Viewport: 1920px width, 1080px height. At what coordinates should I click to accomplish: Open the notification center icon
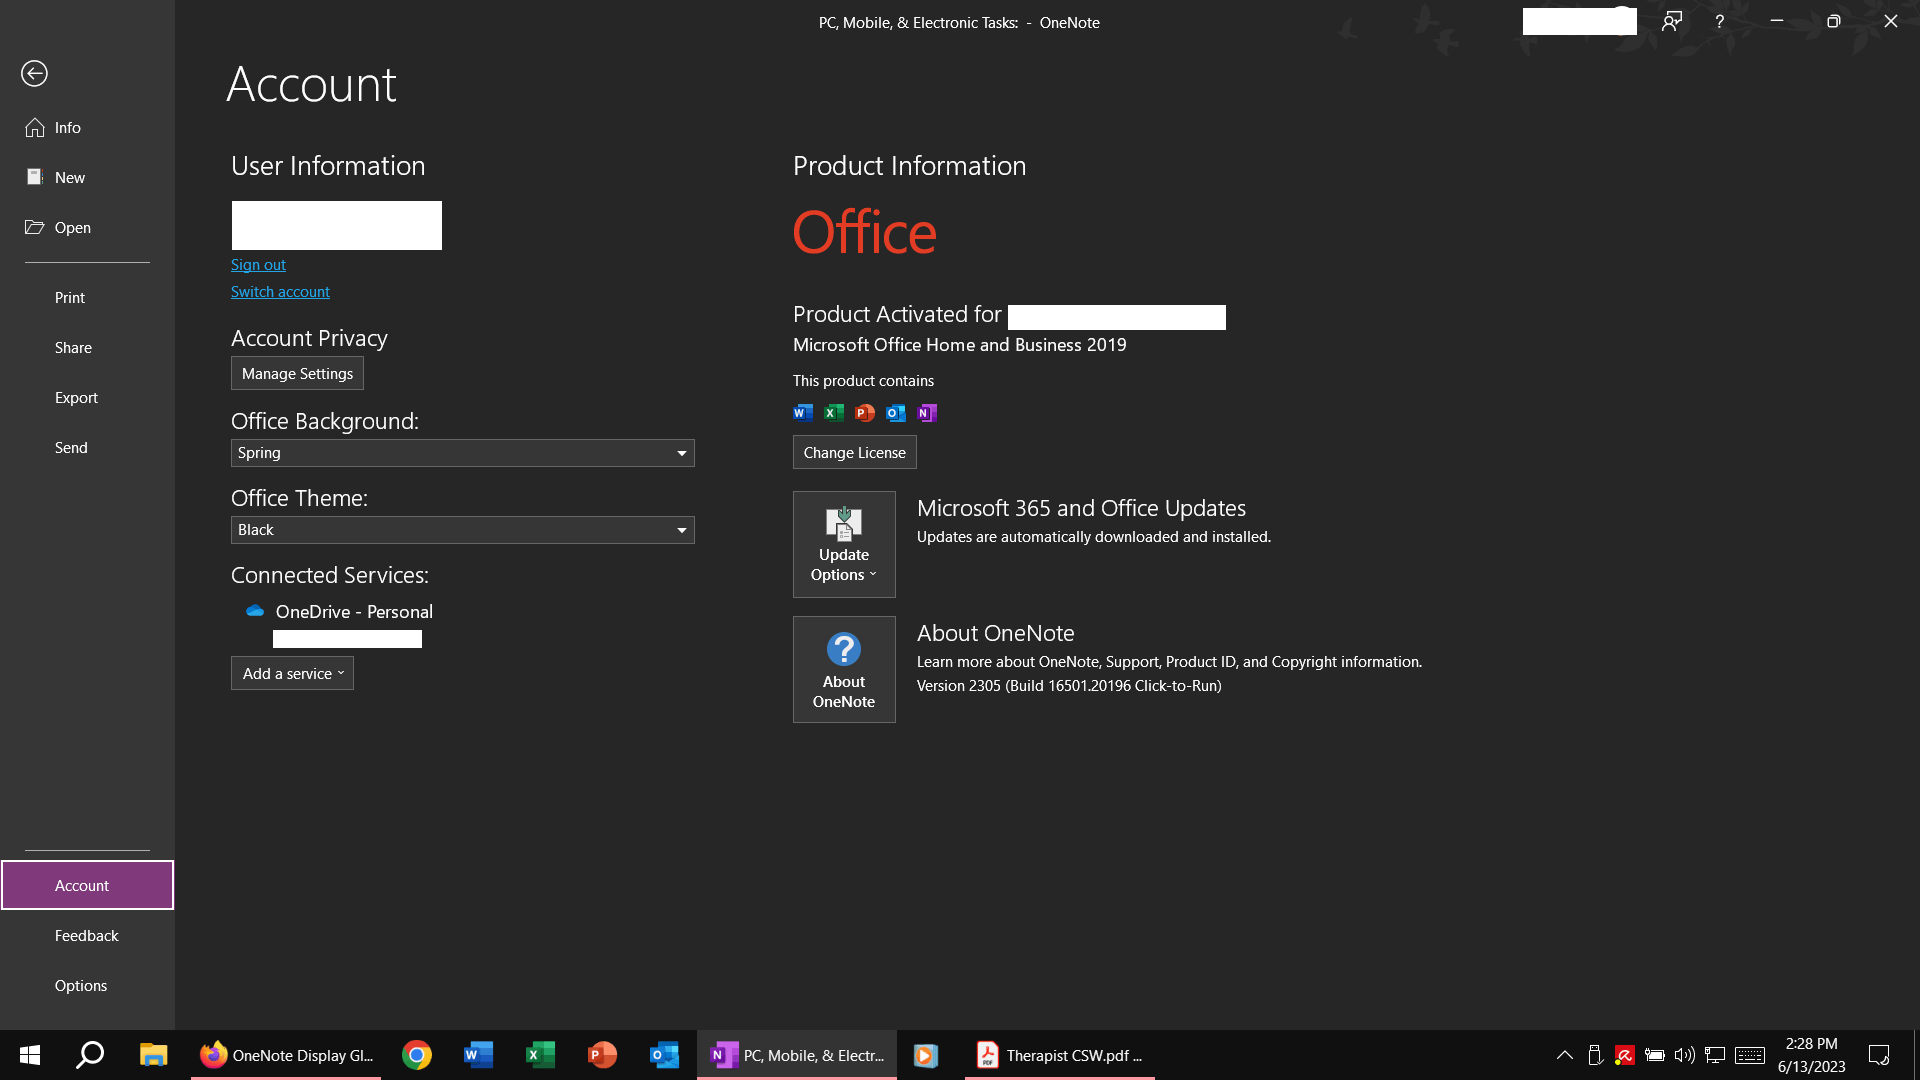coord(1879,1055)
